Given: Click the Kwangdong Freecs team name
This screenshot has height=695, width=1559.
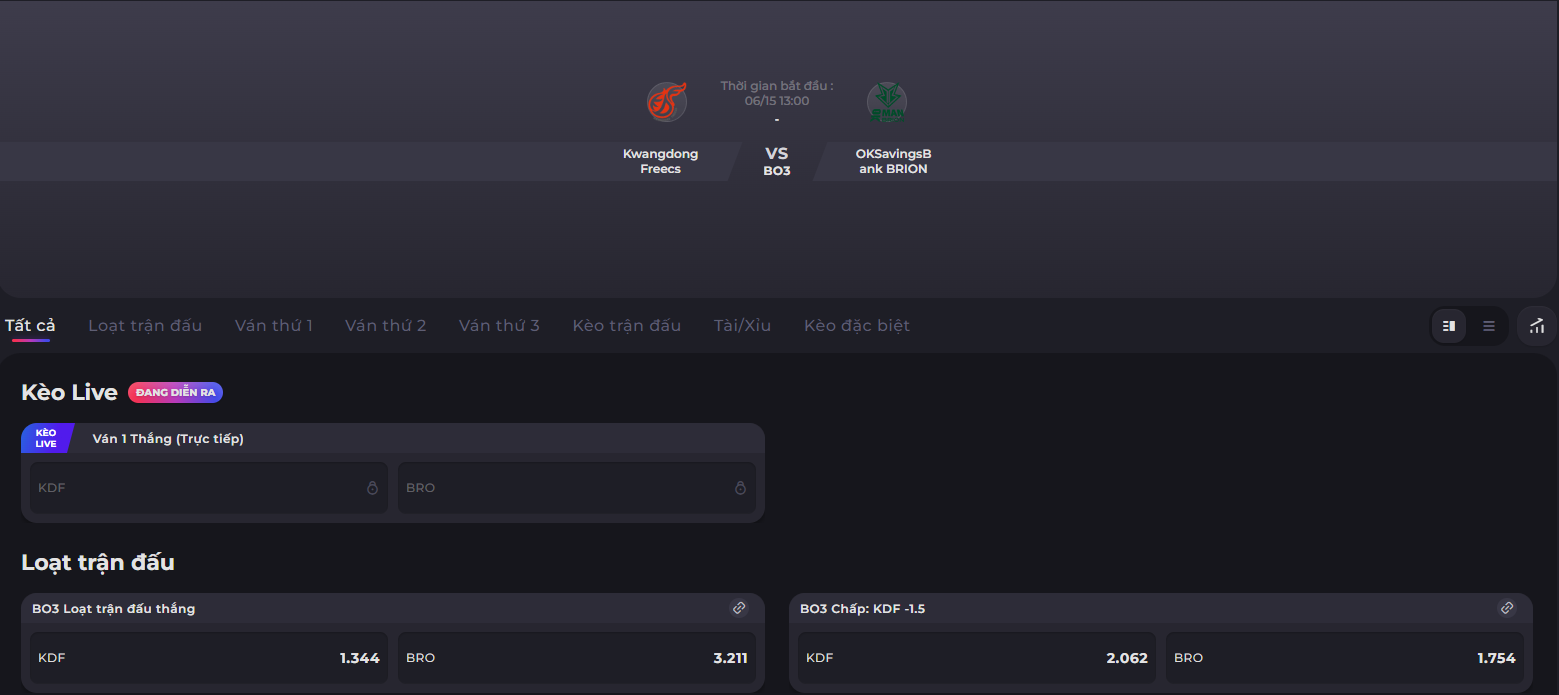Looking at the screenshot, I should (660, 161).
